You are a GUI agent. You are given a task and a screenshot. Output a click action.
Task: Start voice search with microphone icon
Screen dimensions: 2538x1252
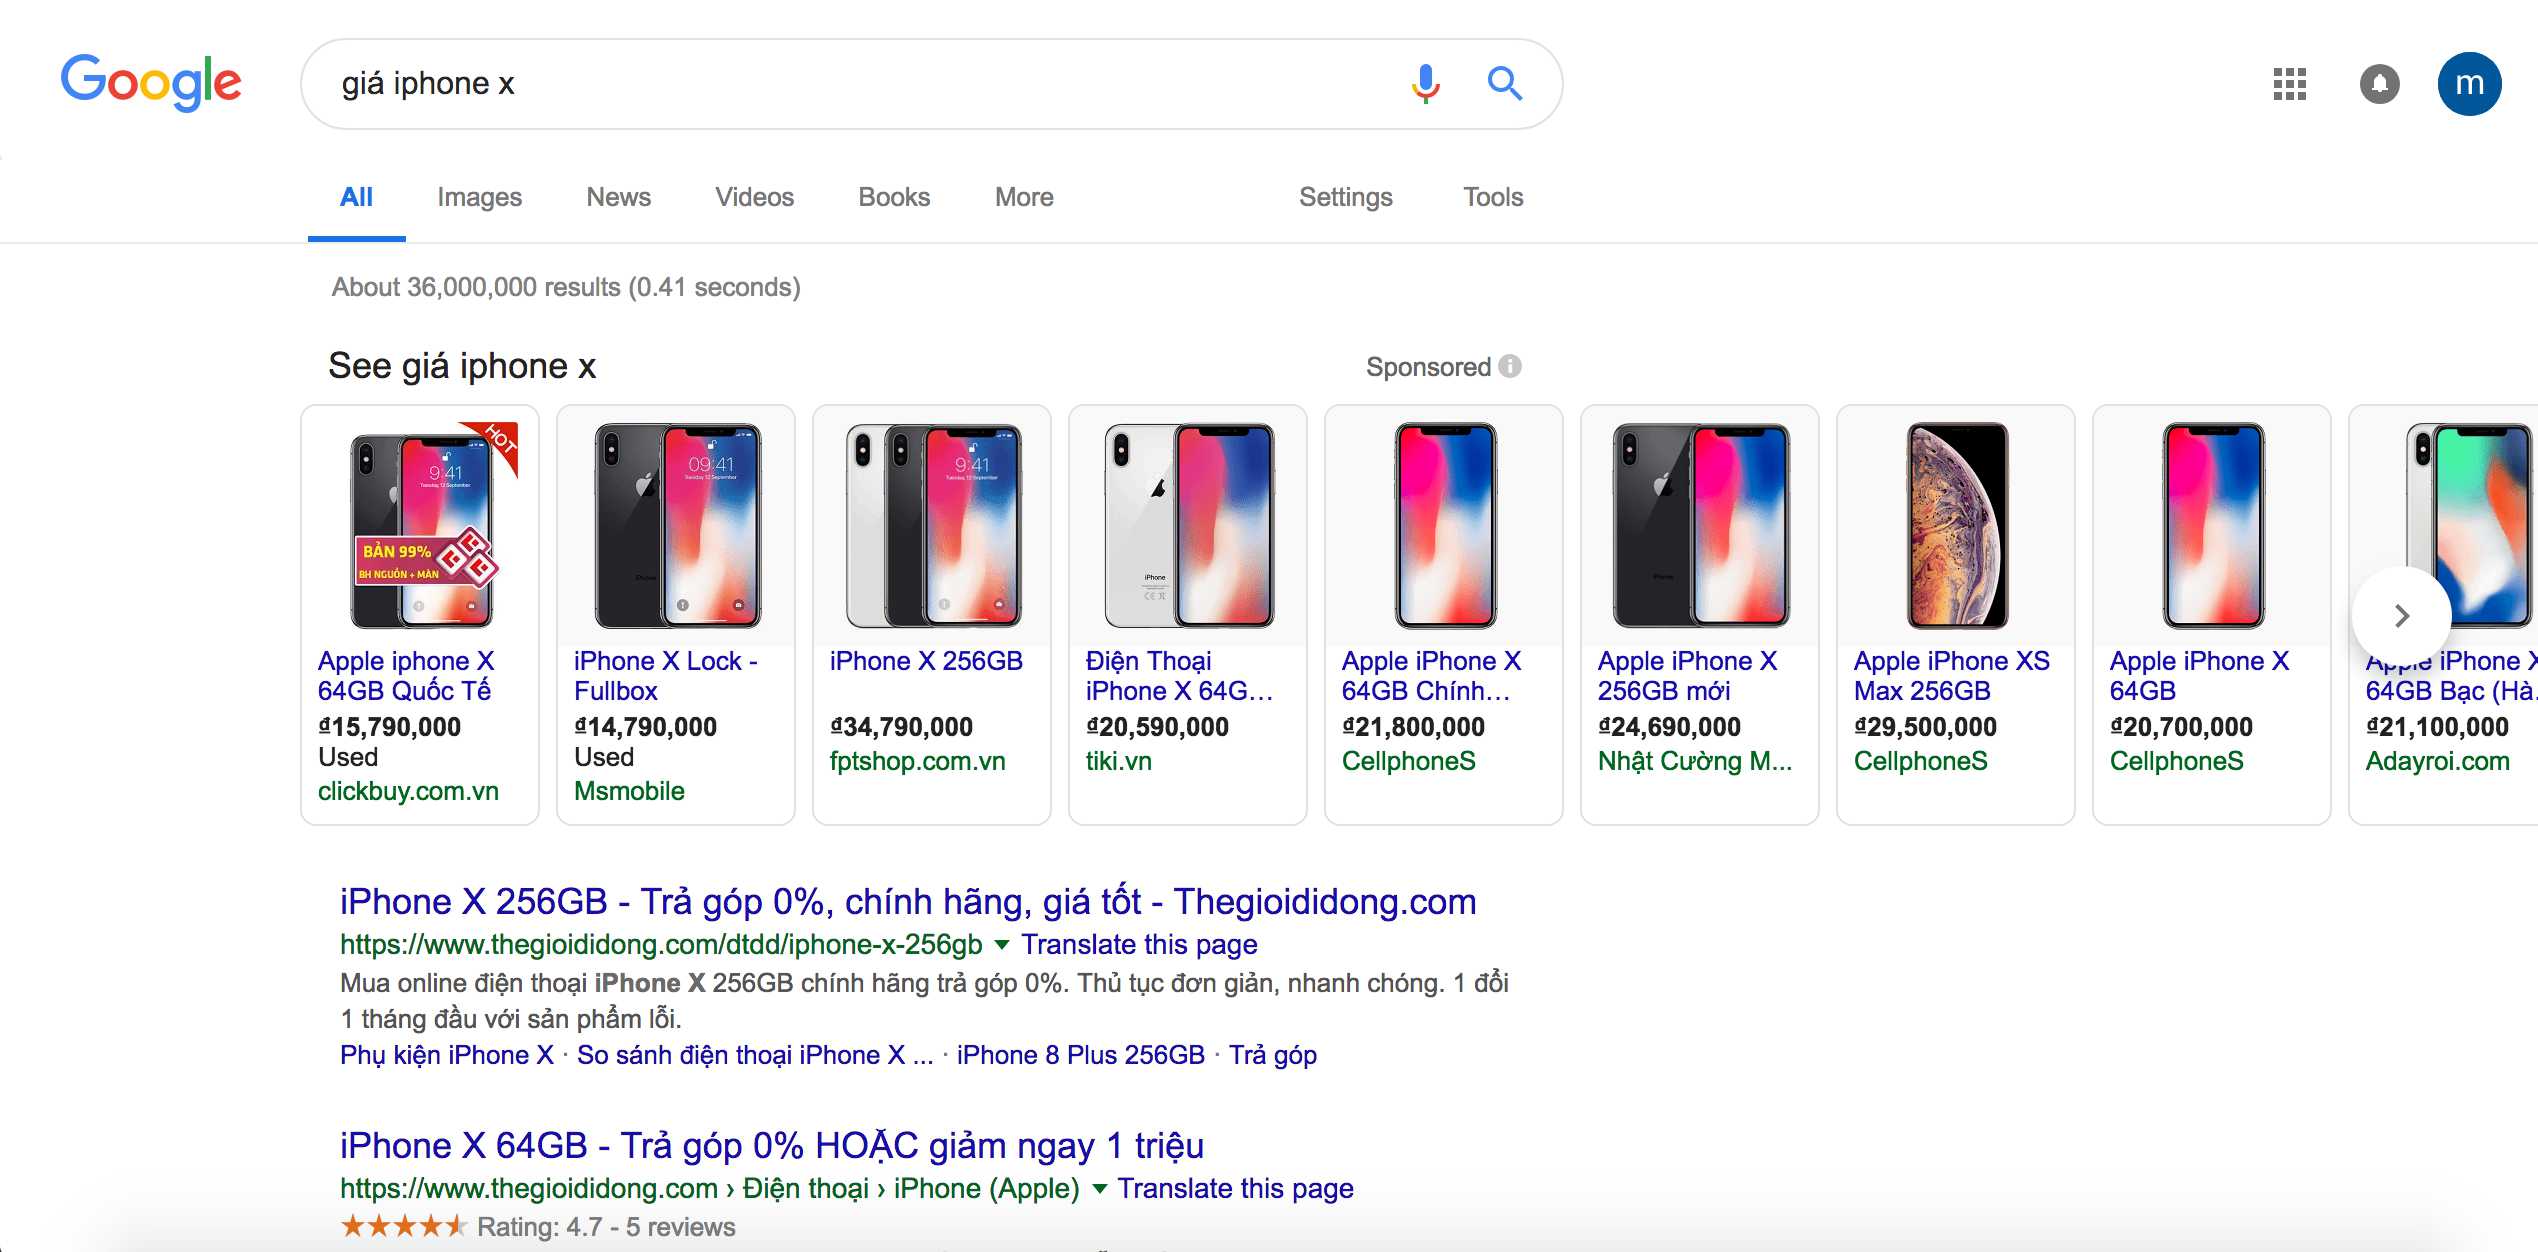(1425, 84)
